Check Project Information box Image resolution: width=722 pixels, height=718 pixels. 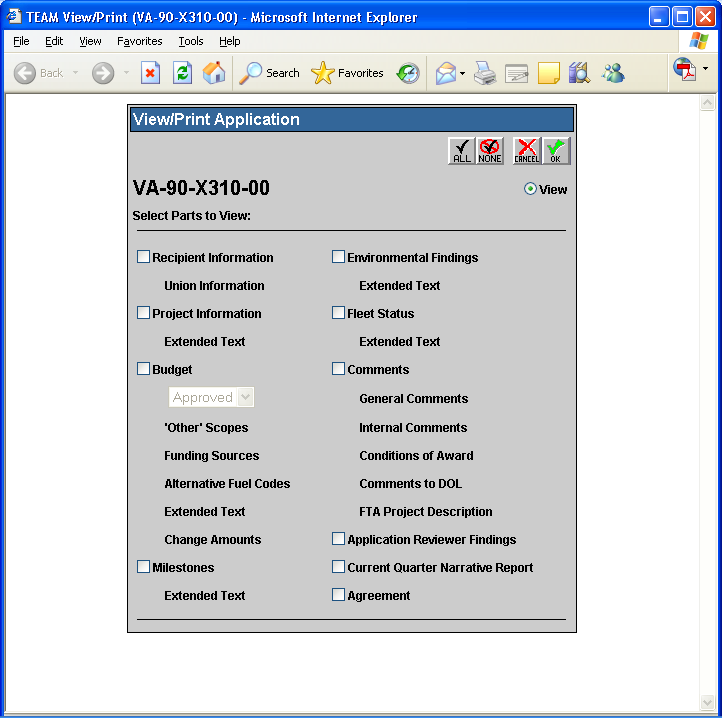(x=143, y=313)
